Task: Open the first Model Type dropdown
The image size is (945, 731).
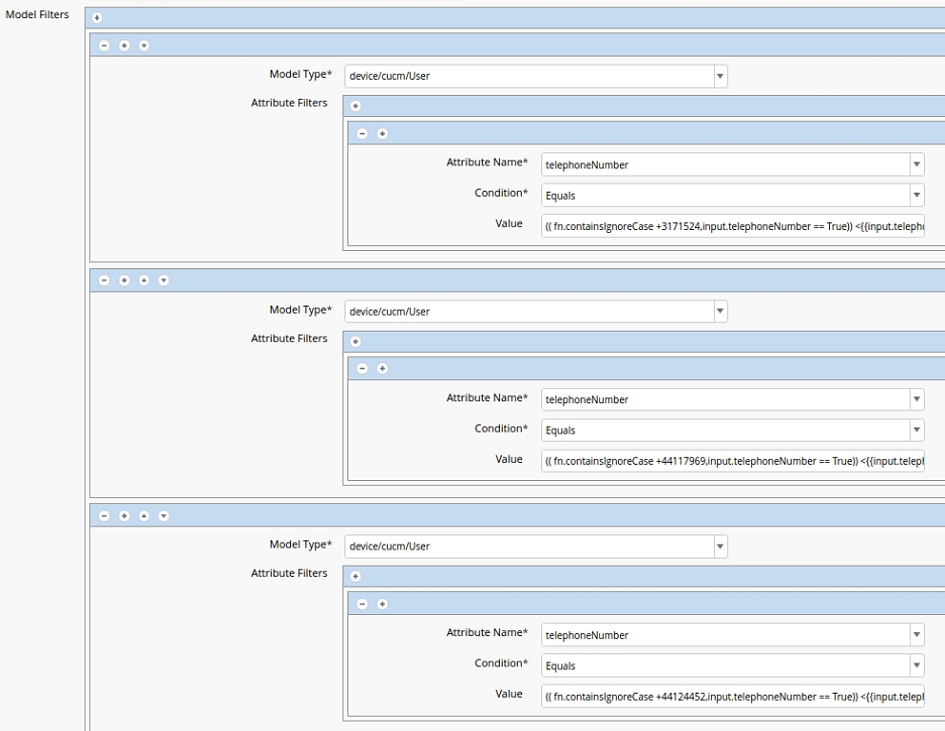Action: (x=719, y=75)
